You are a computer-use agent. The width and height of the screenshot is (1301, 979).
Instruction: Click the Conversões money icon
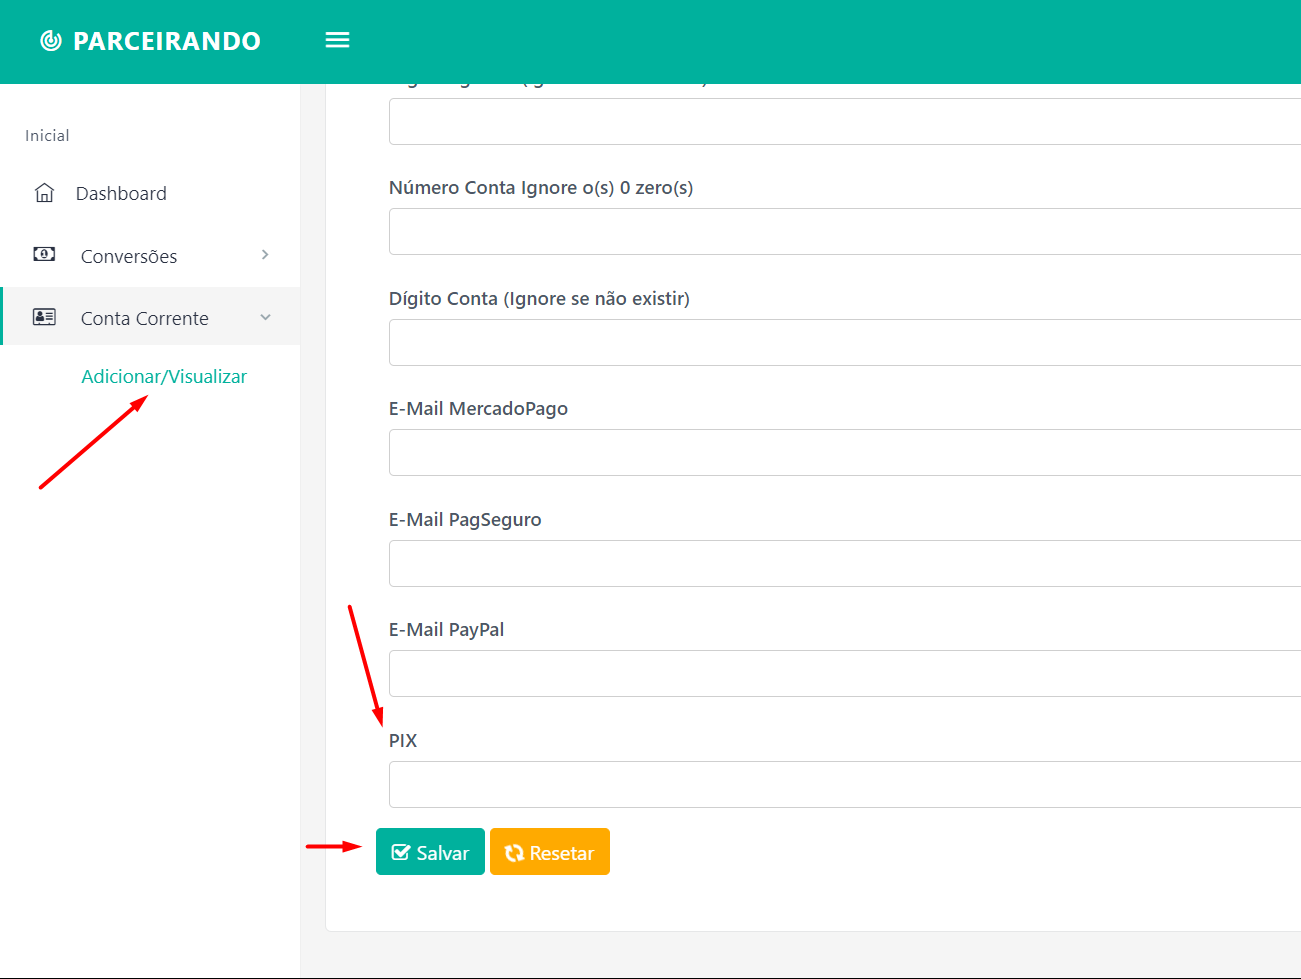pyautogui.click(x=44, y=254)
